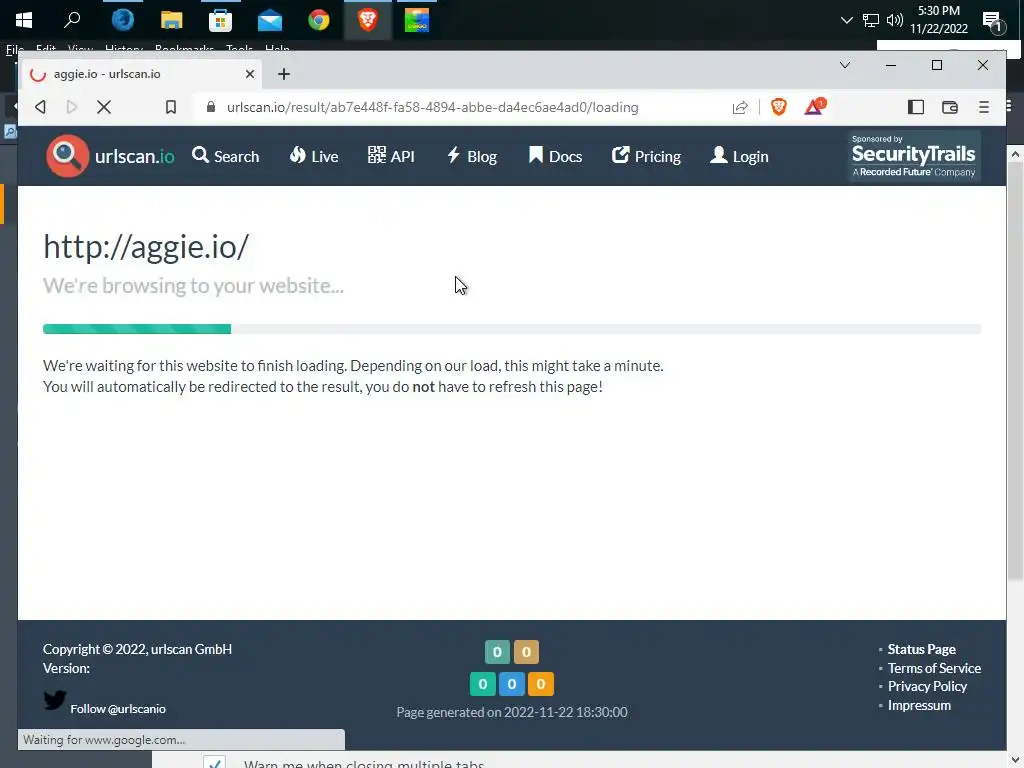Open the tab search dropdown chevron
The image size is (1024, 768).
[844, 65]
